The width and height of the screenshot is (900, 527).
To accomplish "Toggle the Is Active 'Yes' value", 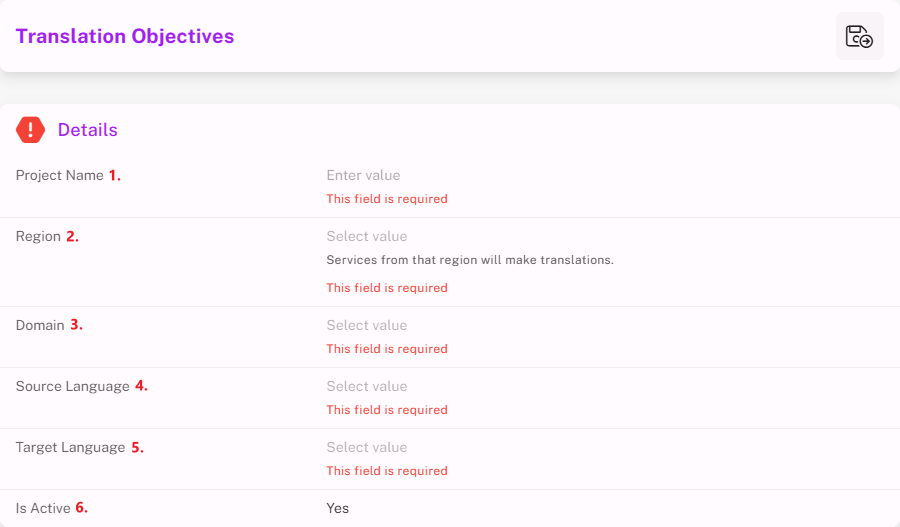I will point(338,509).
